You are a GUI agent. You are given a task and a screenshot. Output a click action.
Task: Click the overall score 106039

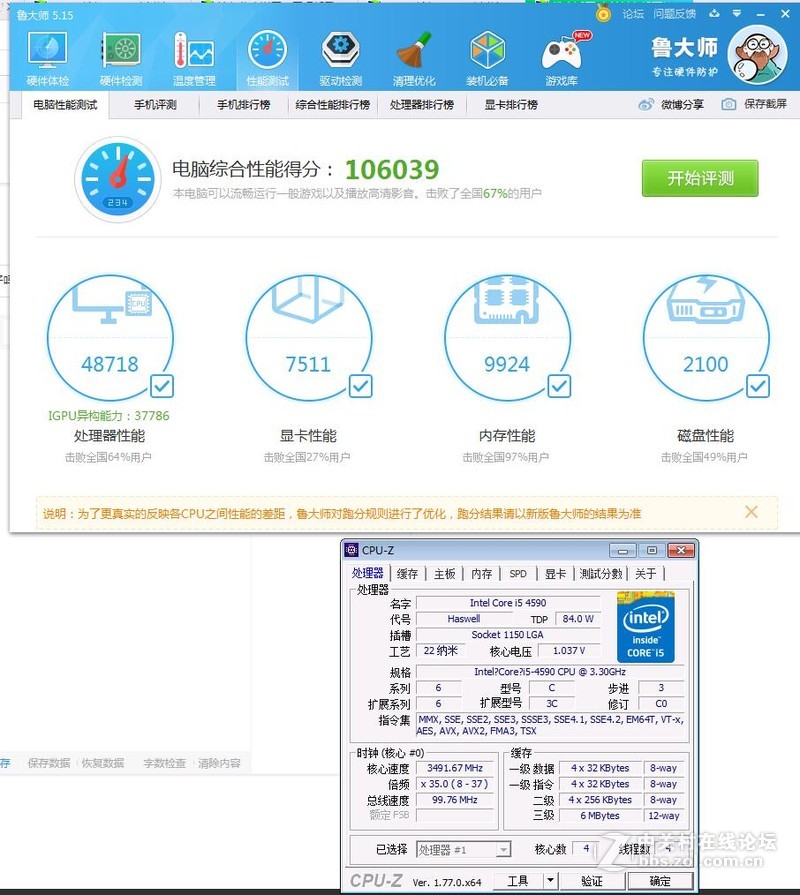(x=392, y=170)
